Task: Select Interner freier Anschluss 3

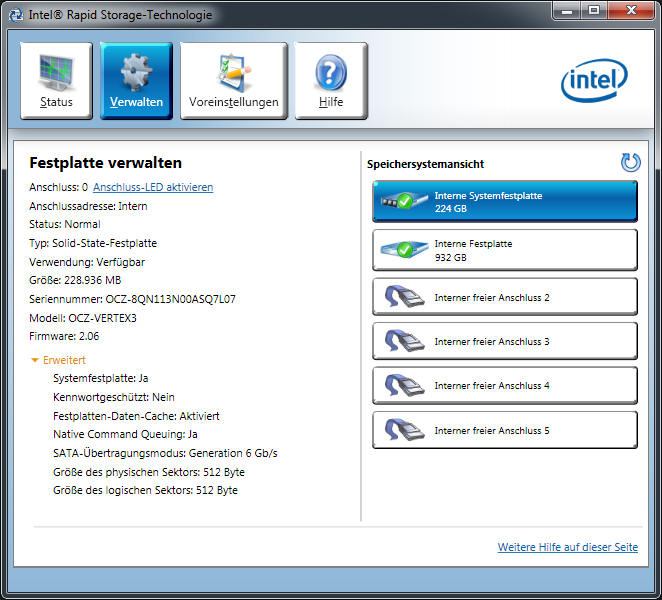Action: tap(505, 341)
